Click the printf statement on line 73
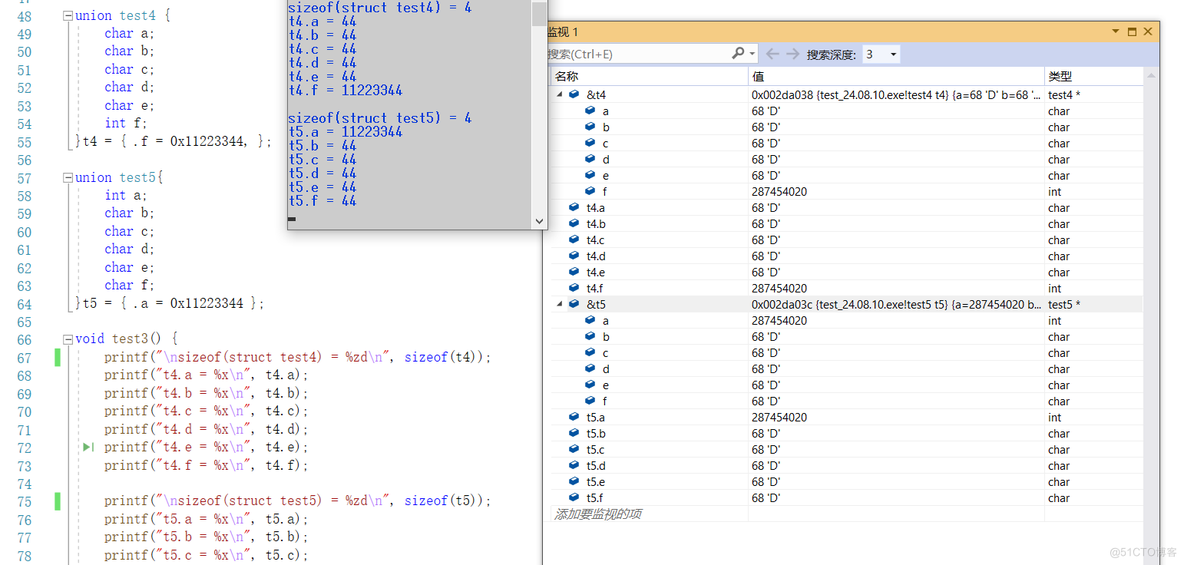Screen dimensions: 1184x565 coord(207,465)
